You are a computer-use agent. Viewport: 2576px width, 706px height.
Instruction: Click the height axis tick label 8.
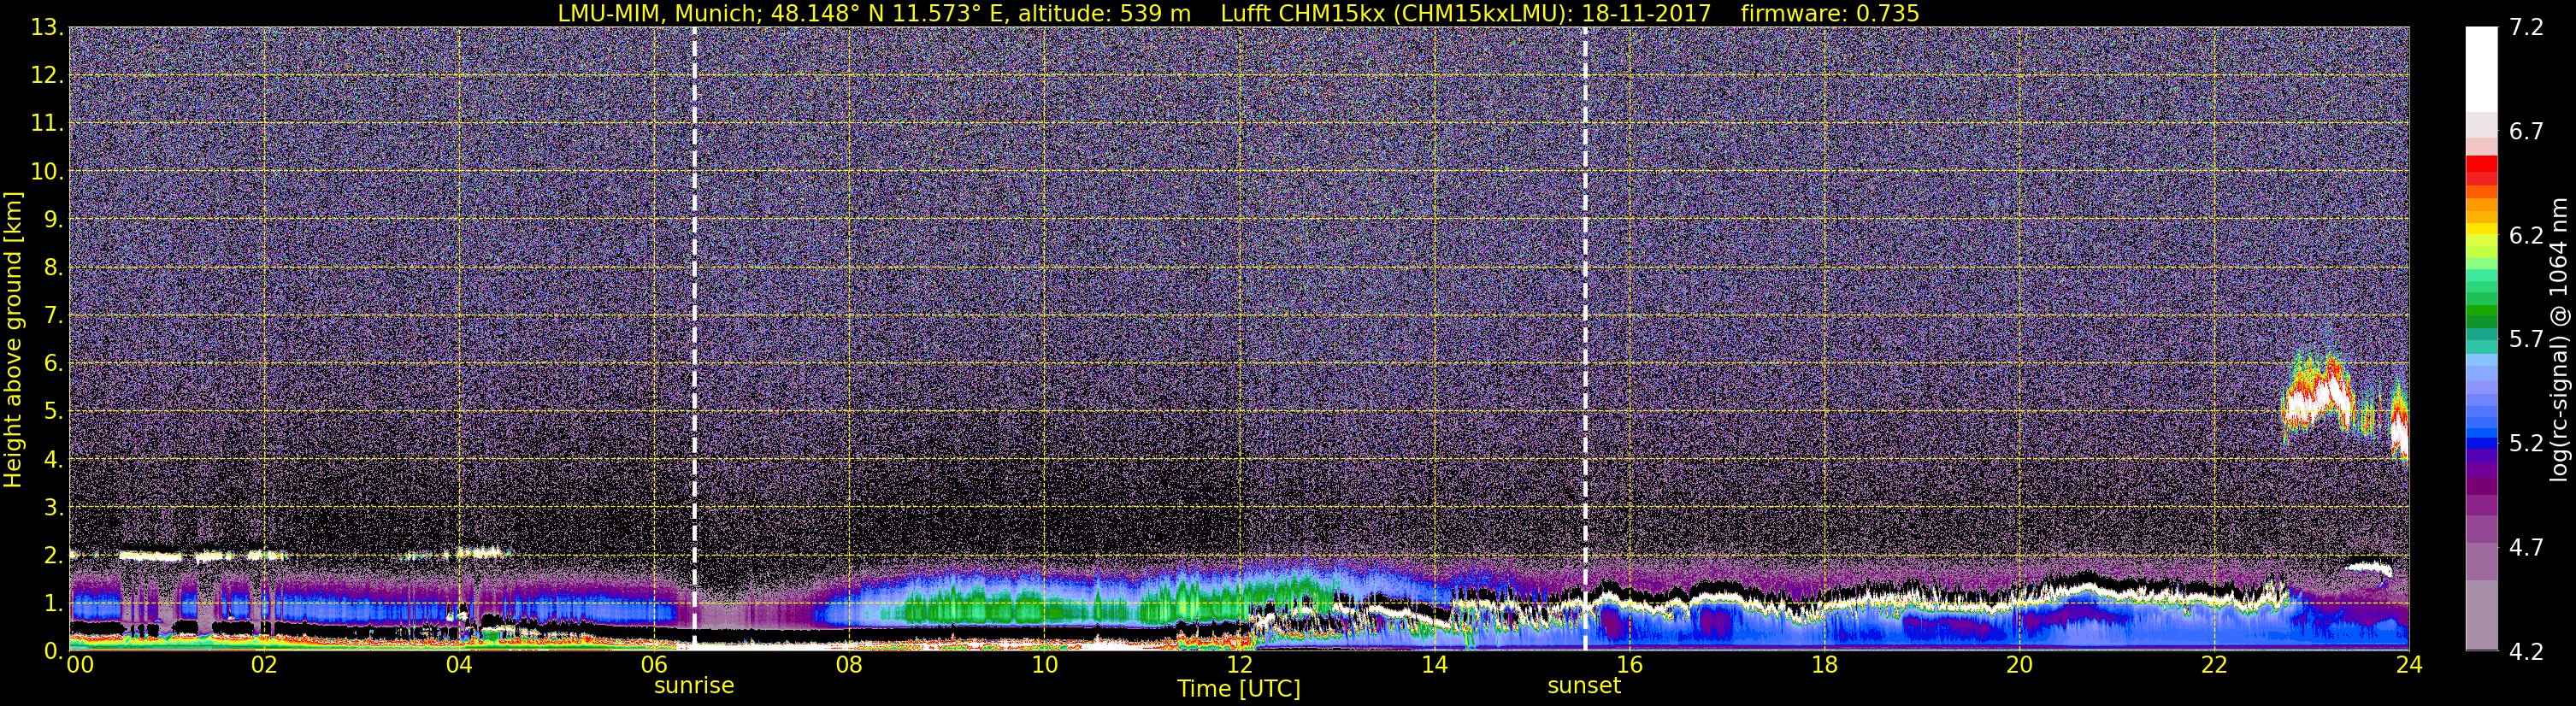click(x=53, y=268)
